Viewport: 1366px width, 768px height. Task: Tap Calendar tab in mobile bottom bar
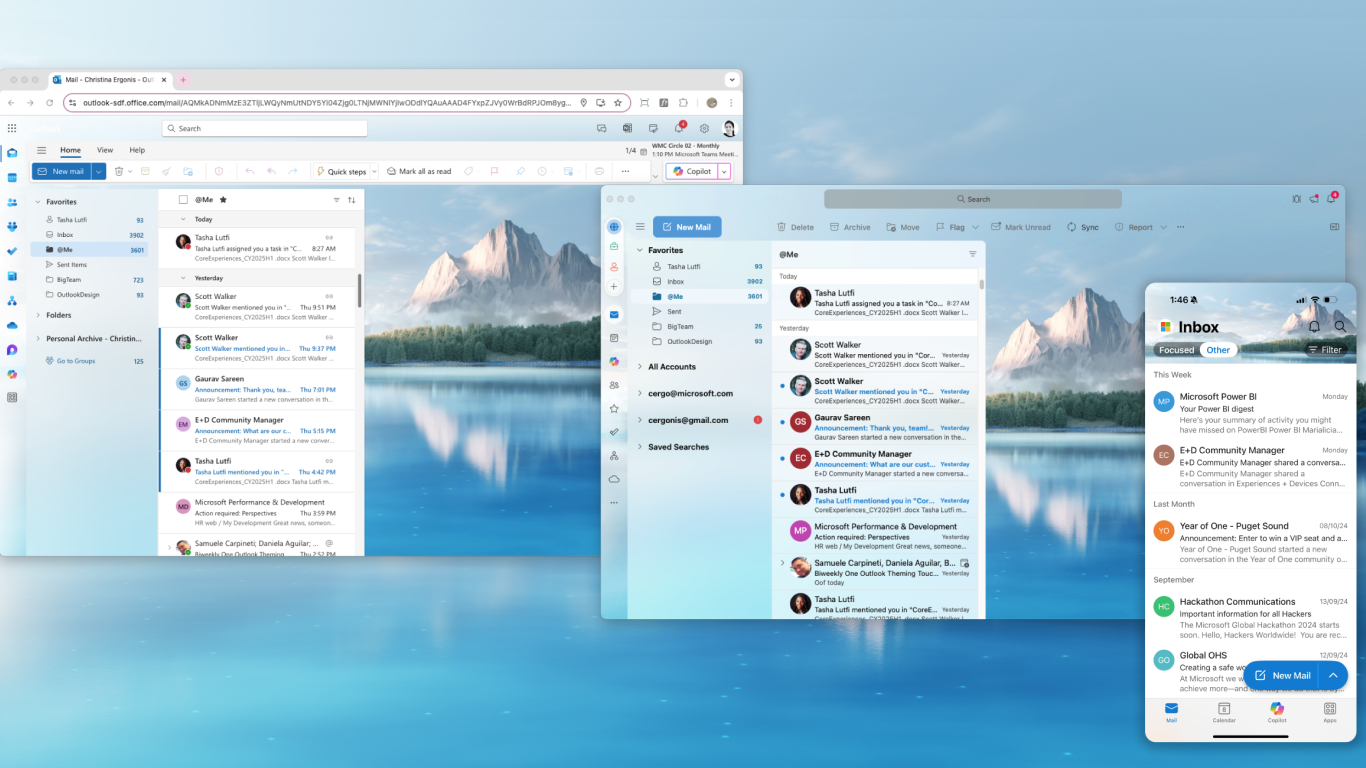1224,712
